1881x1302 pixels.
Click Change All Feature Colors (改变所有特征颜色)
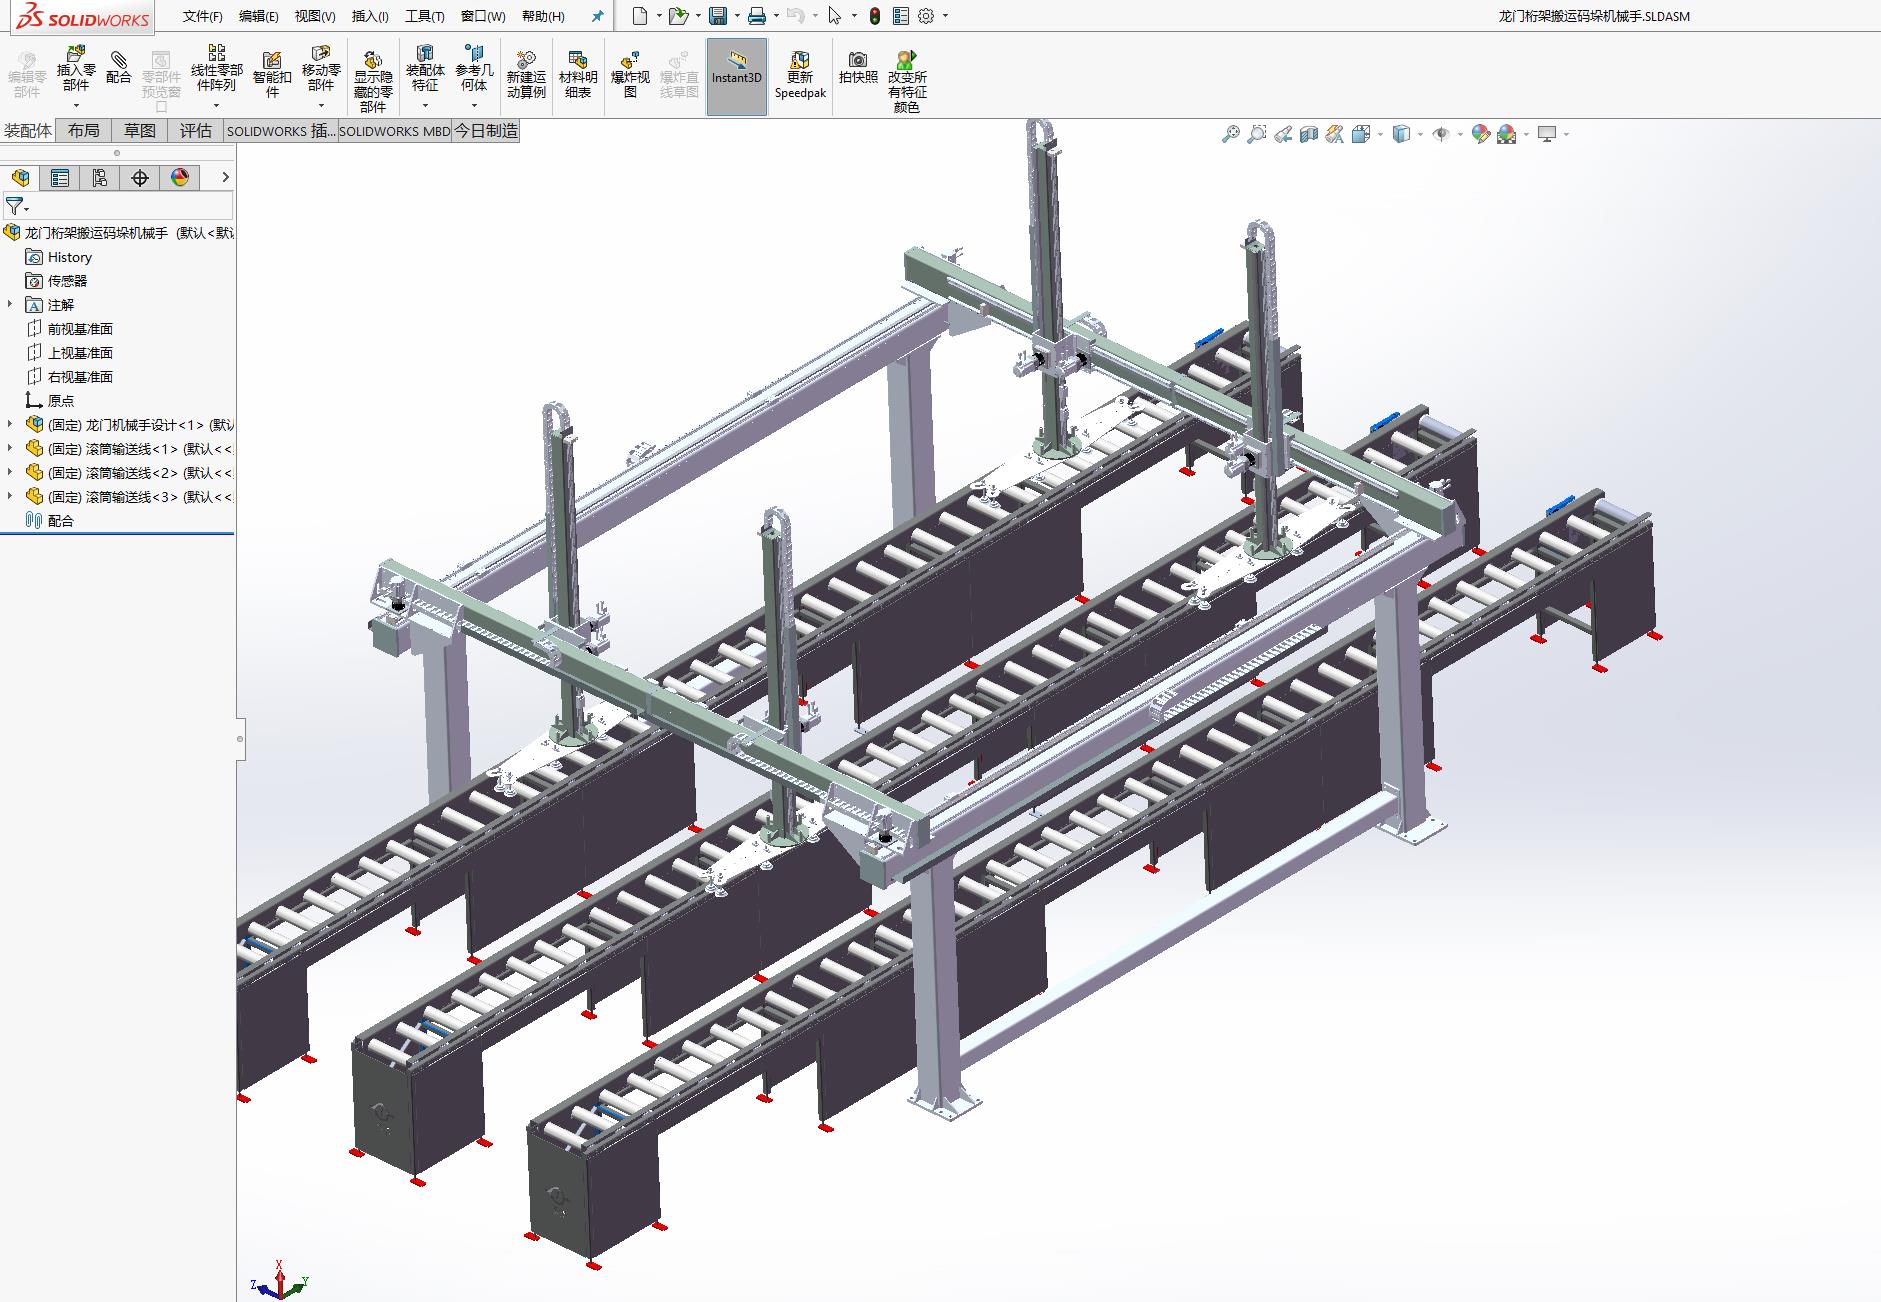click(x=907, y=82)
